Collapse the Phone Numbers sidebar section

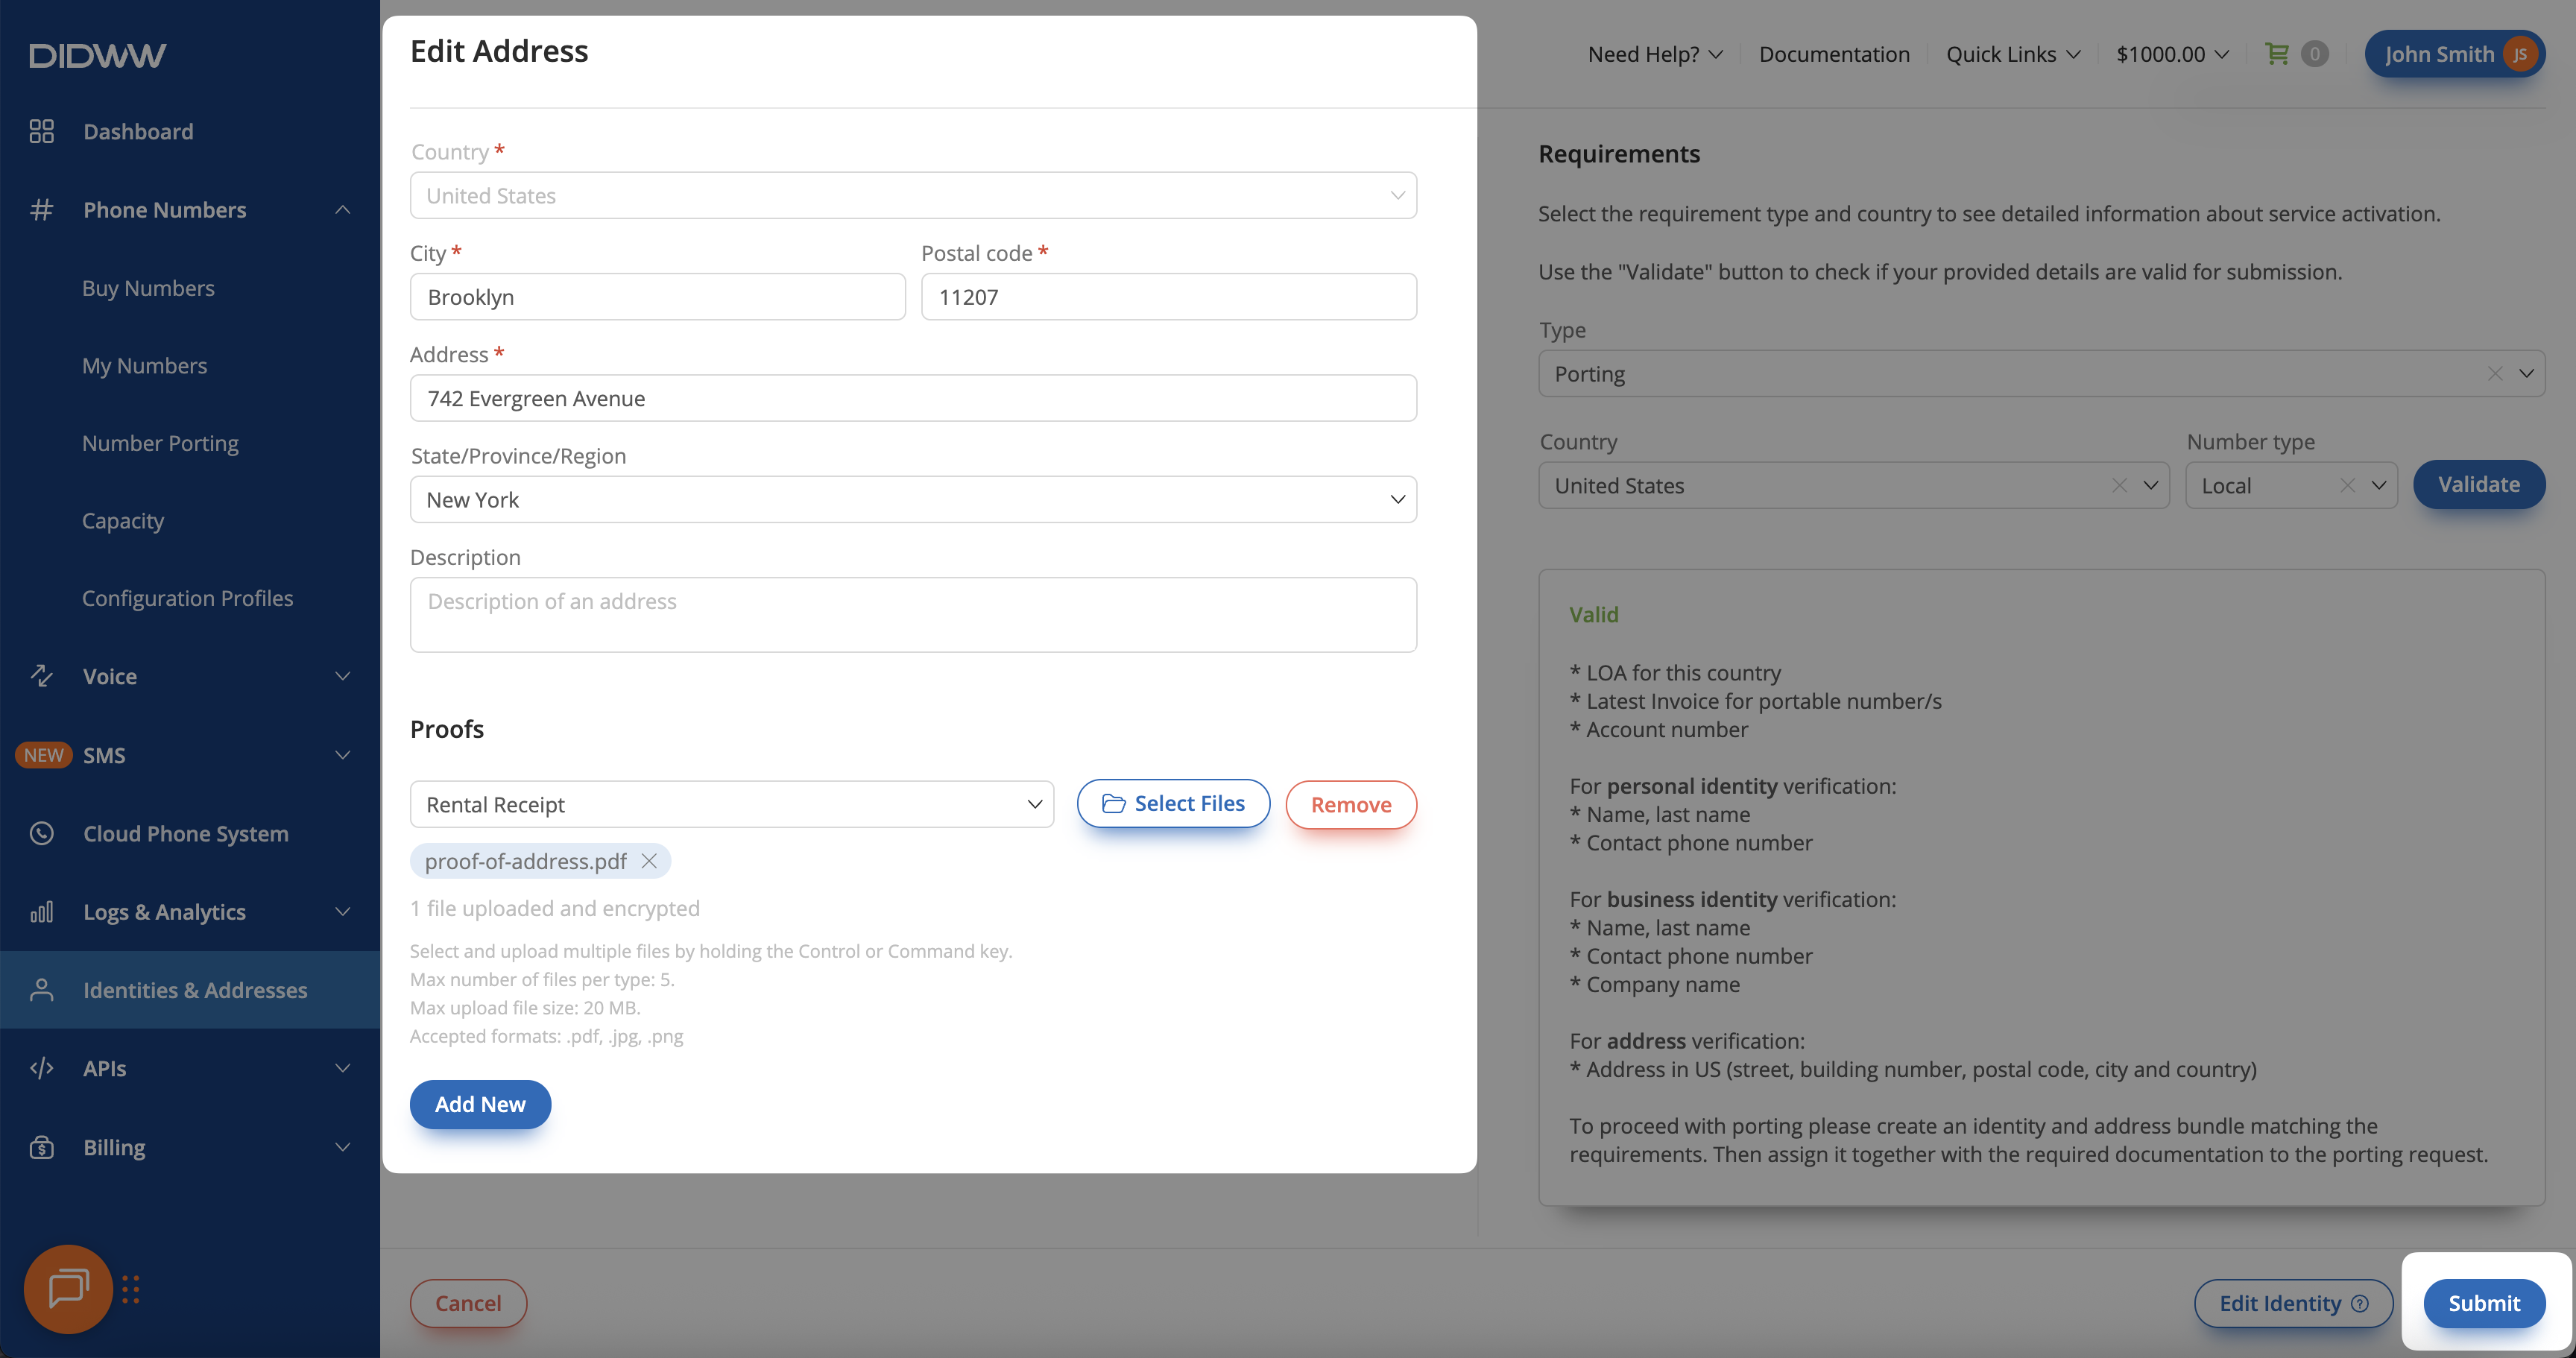[x=342, y=210]
